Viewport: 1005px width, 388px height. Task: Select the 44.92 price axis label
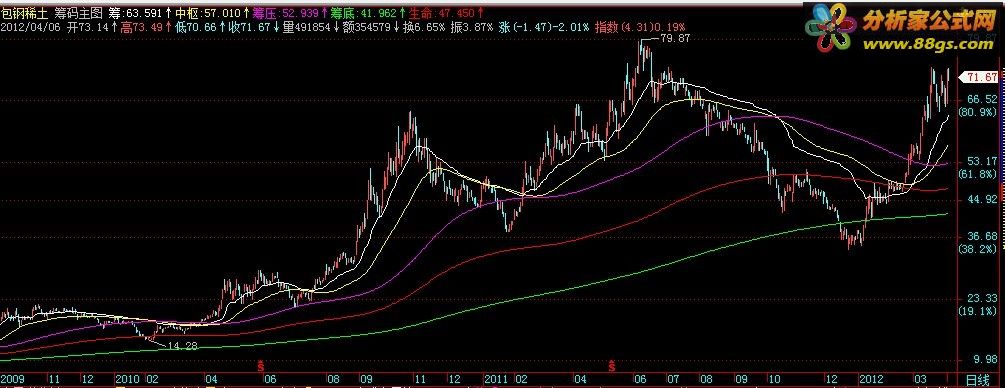pyautogui.click(x=982, y=199)
